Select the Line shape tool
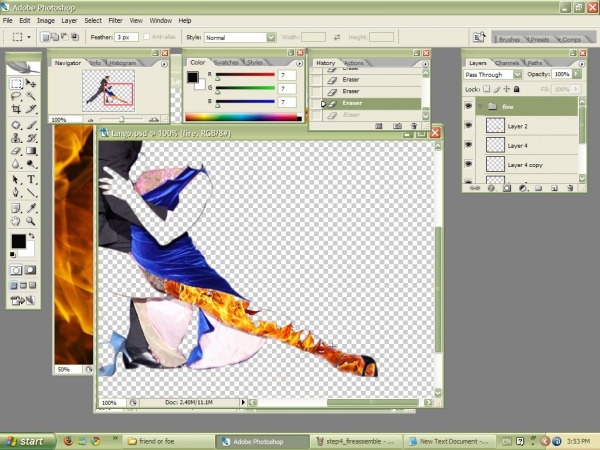This screenshot has height=450, width=600. [x=31, y=192]
